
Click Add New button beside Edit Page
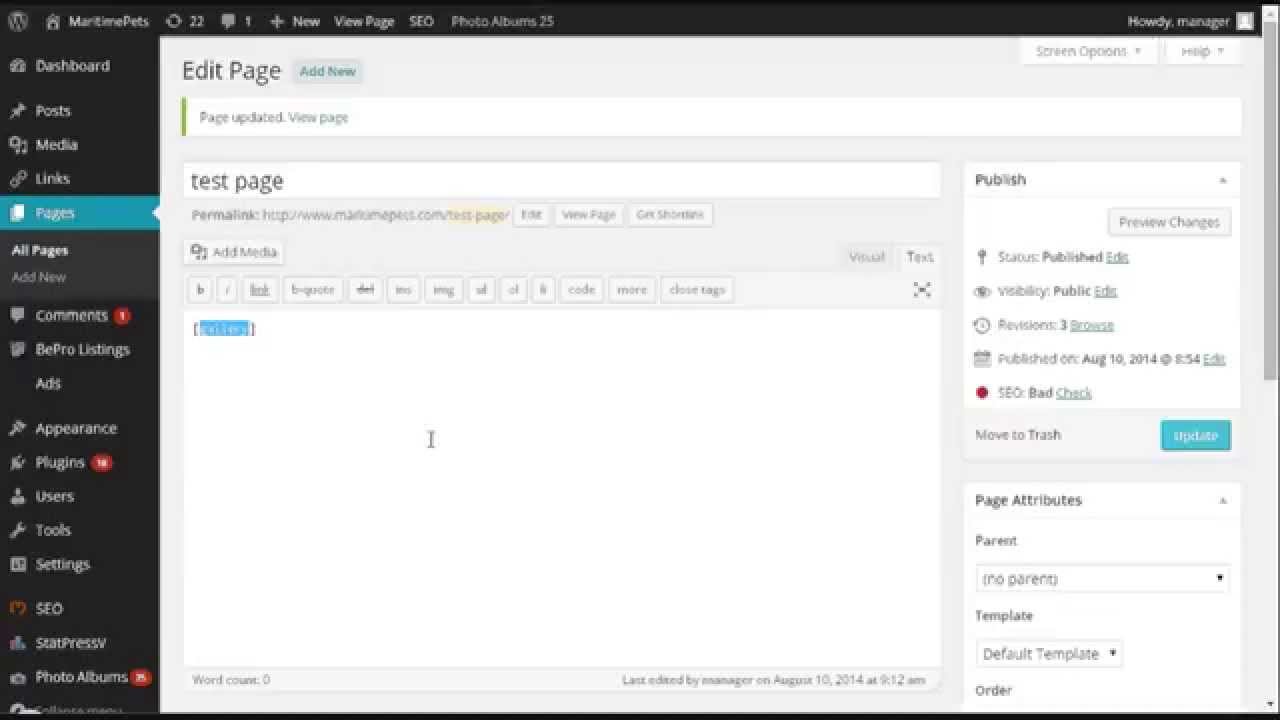(327, 71)
